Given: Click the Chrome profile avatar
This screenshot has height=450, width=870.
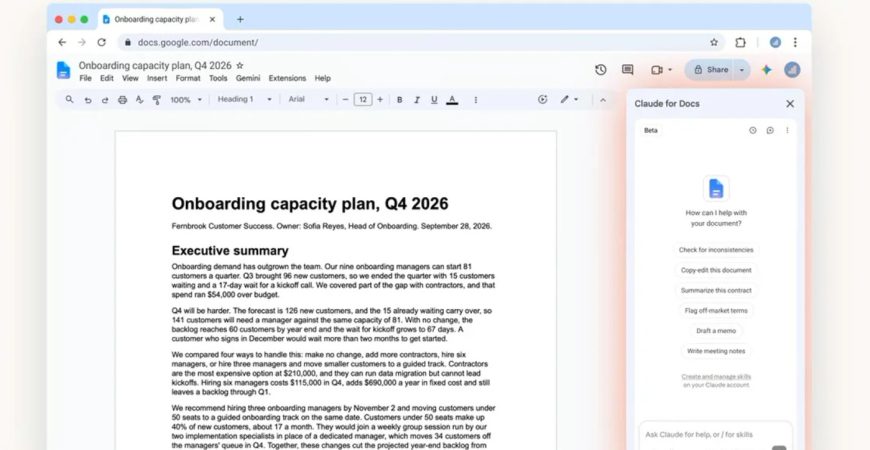Looking at the screenshot, I should (776, 42).
